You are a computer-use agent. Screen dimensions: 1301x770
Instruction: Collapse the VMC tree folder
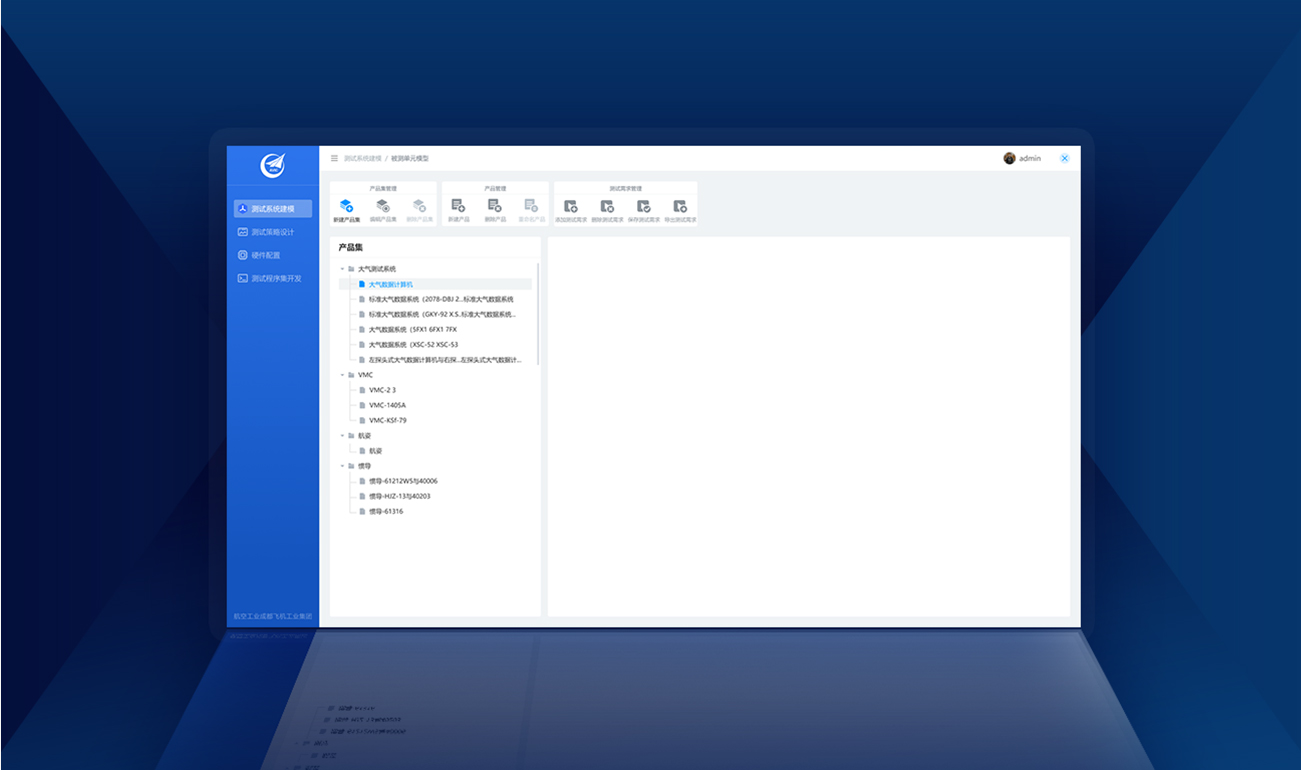click(342, 375)
